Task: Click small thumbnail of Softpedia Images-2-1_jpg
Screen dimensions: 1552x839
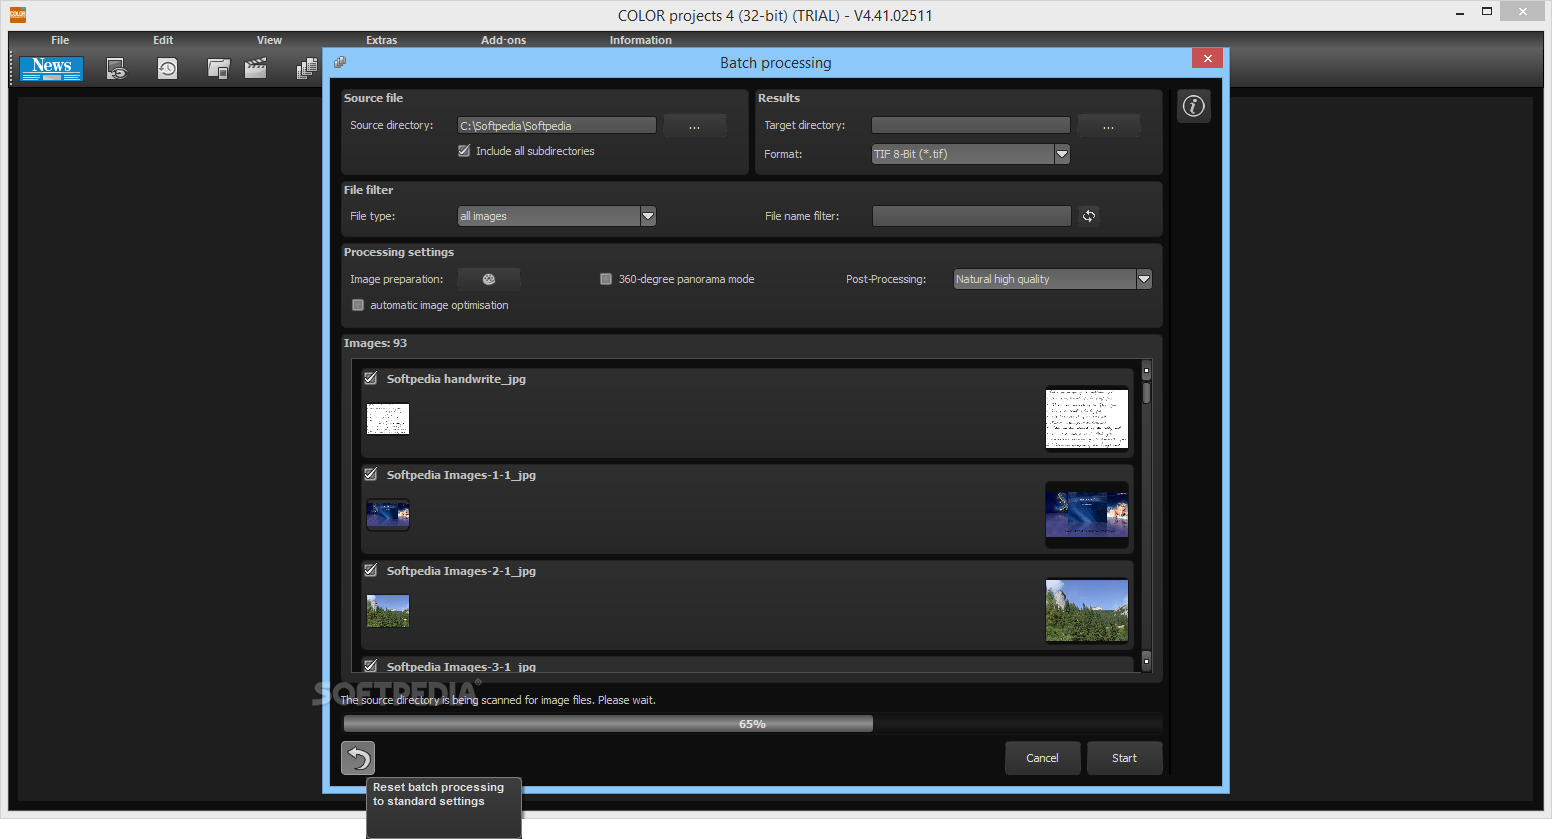Action: point(388,611)
